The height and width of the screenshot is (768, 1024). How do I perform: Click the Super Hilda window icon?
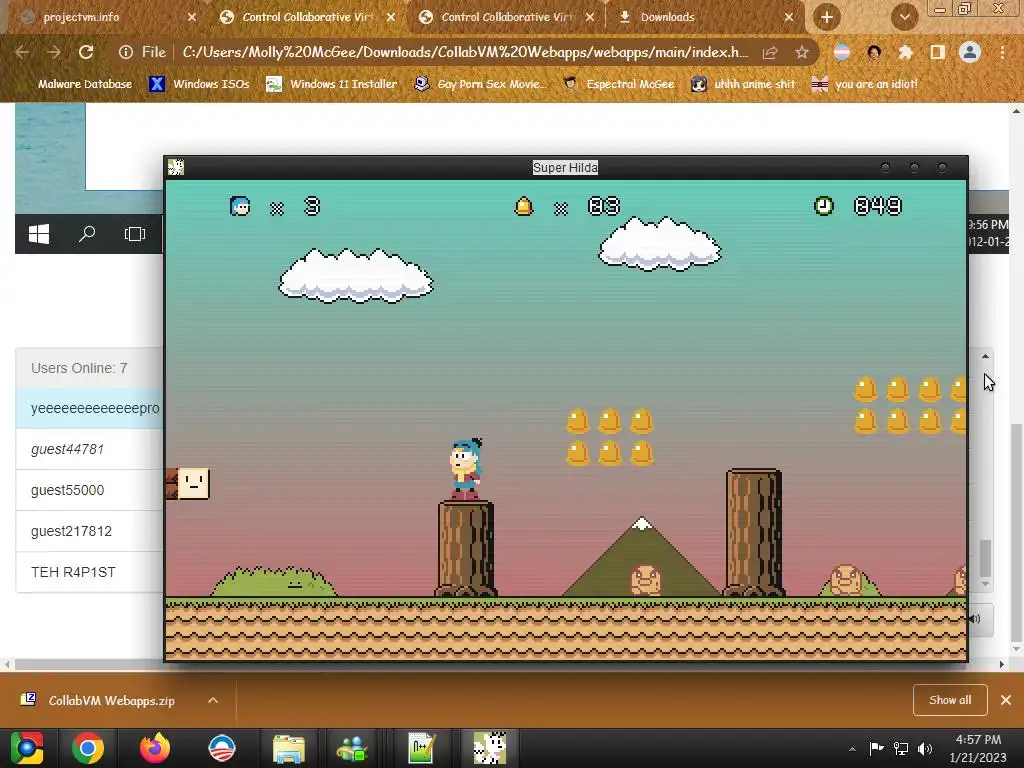tap(176, 167)
